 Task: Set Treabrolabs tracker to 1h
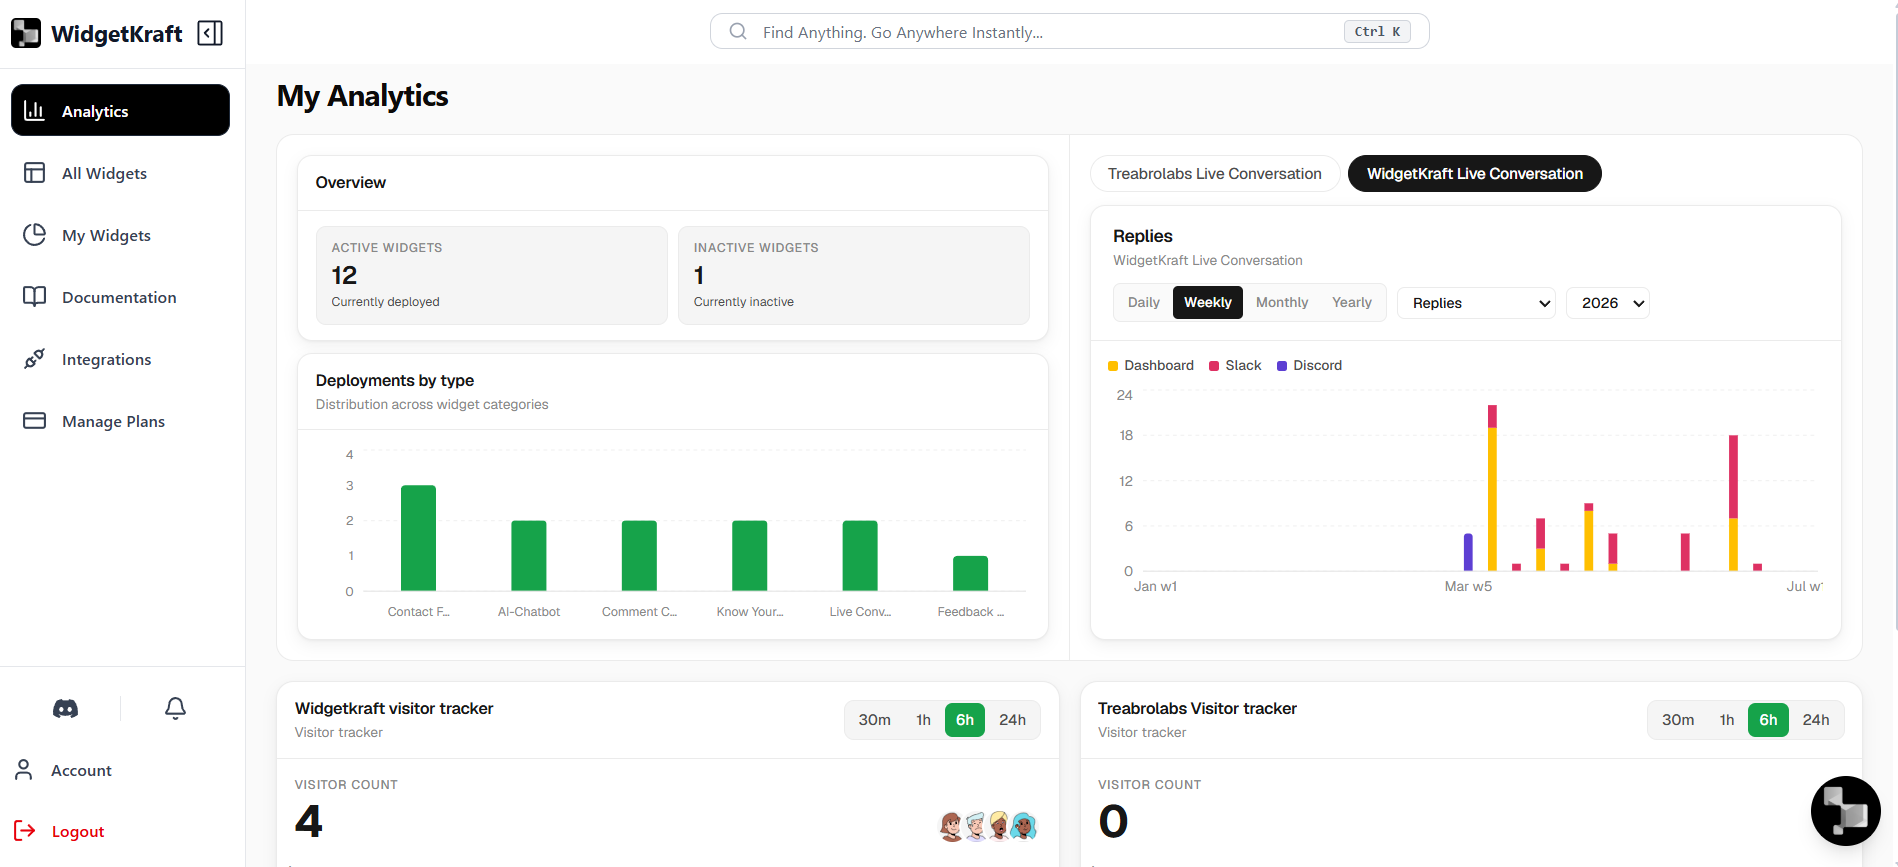coord(1727,720)
